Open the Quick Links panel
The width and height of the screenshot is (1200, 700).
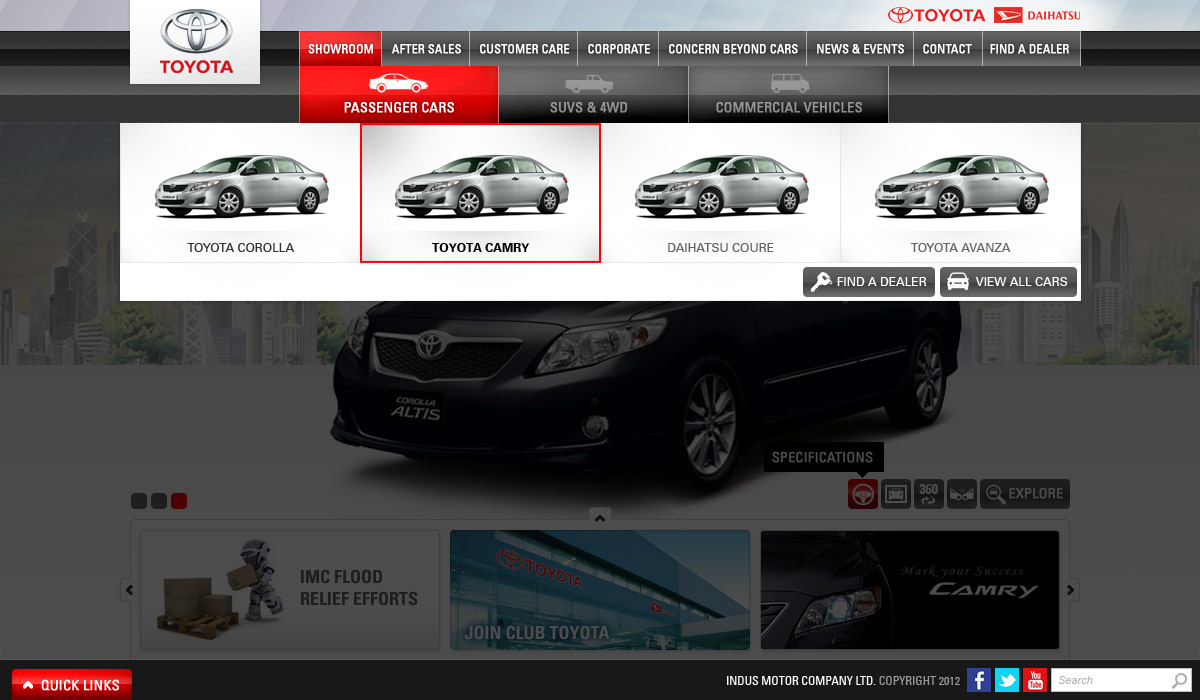click(x=72, y=684)
